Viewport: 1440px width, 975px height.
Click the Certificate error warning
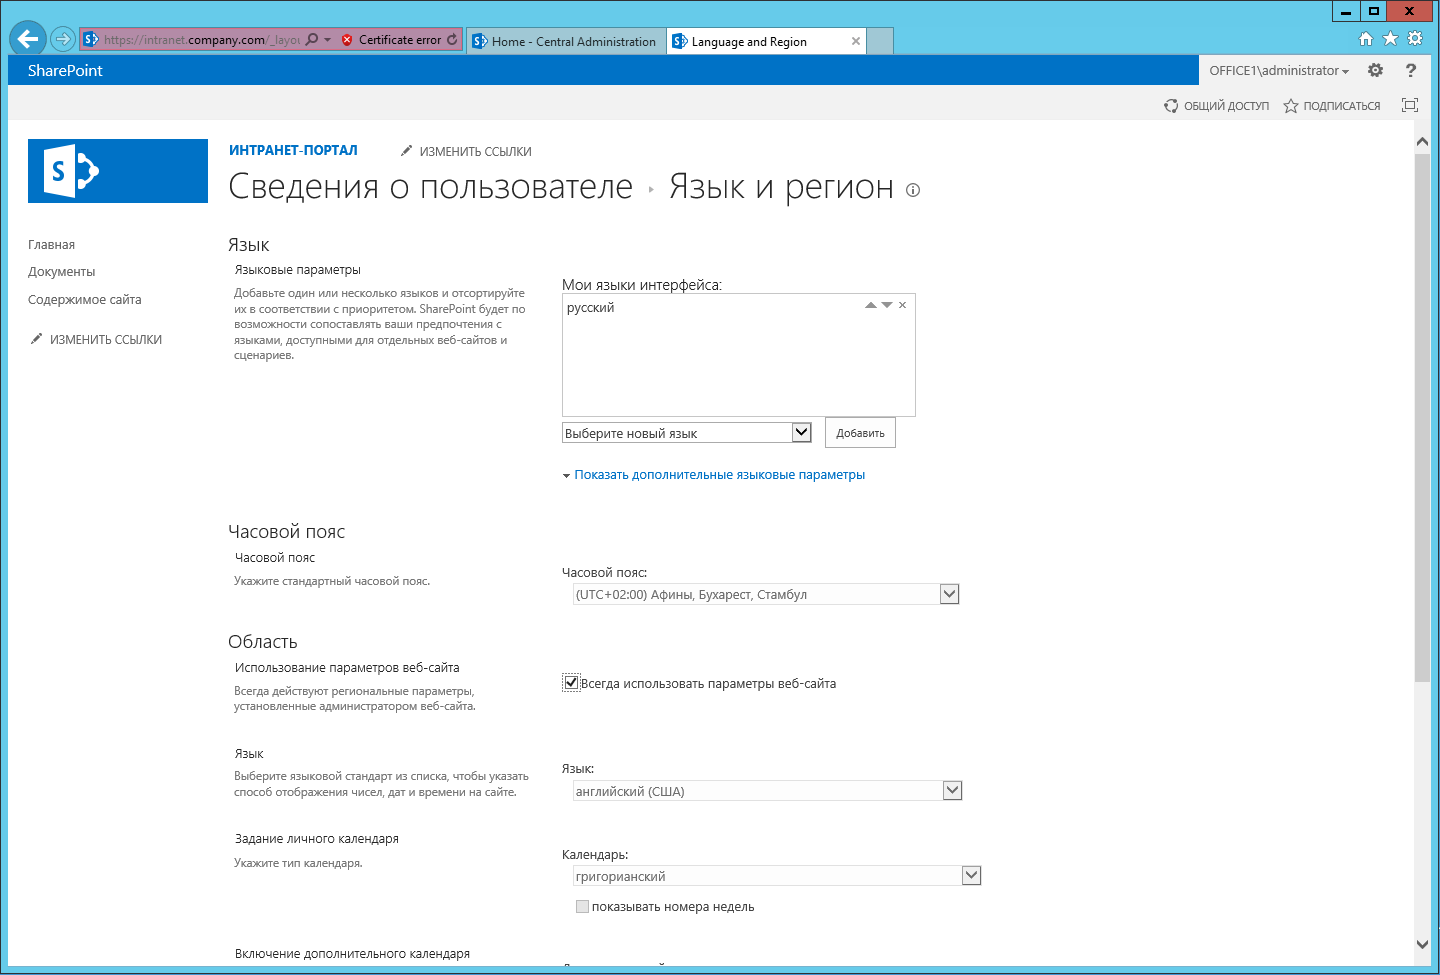(x=391, y=40)
